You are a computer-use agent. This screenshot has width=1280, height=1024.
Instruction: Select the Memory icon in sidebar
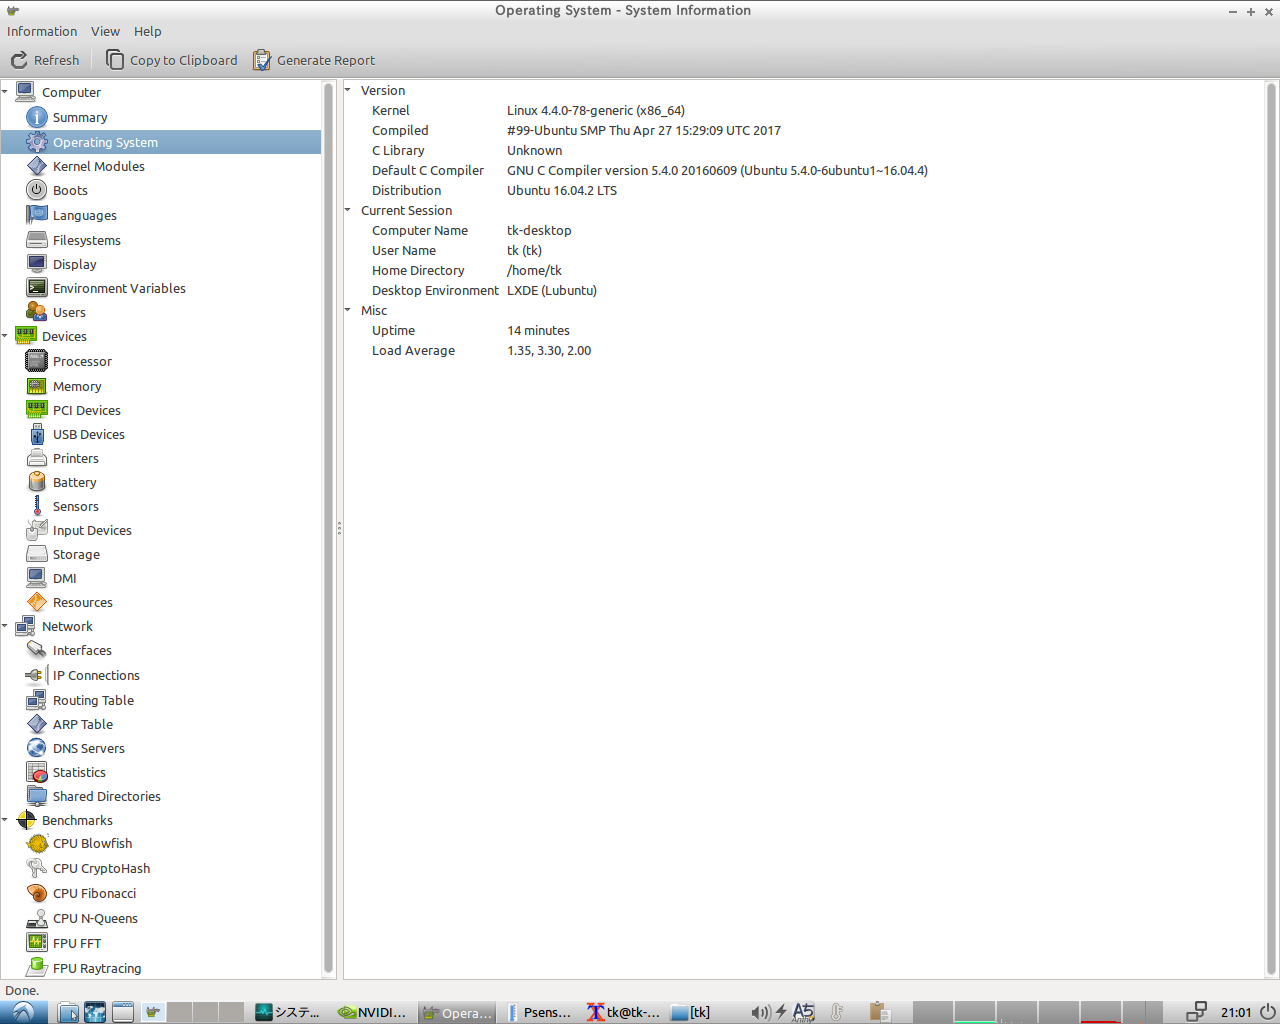pyautogui.click(x=37, y=386)
